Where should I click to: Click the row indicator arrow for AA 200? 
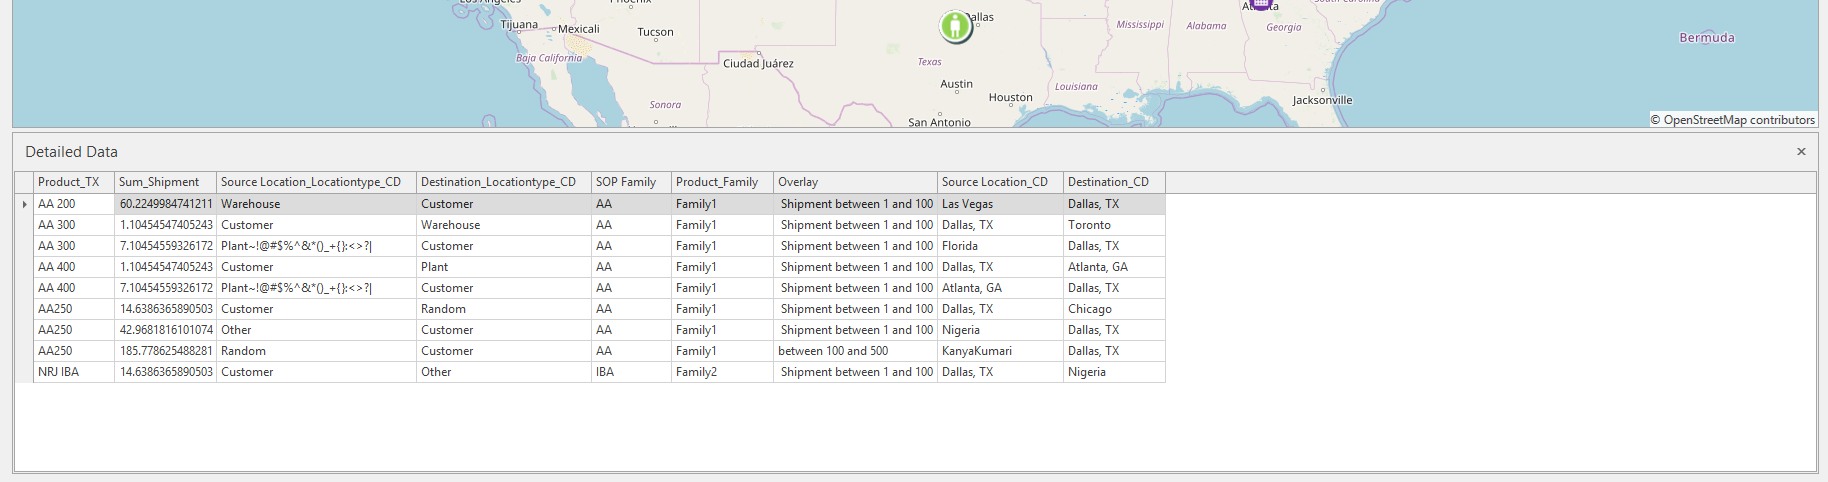(x=24, y=204)
